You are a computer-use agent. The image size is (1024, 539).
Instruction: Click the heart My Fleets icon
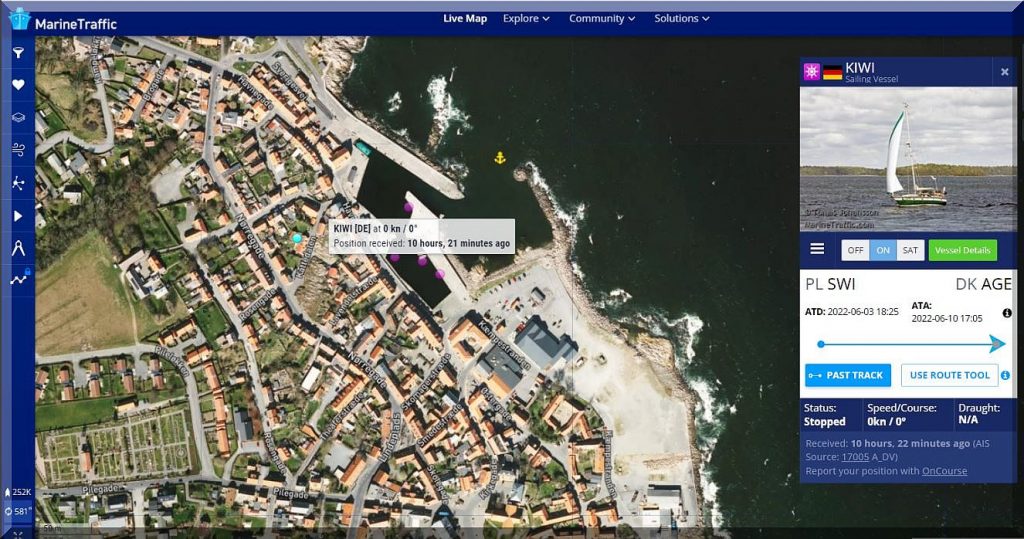(x=18, y=85)
